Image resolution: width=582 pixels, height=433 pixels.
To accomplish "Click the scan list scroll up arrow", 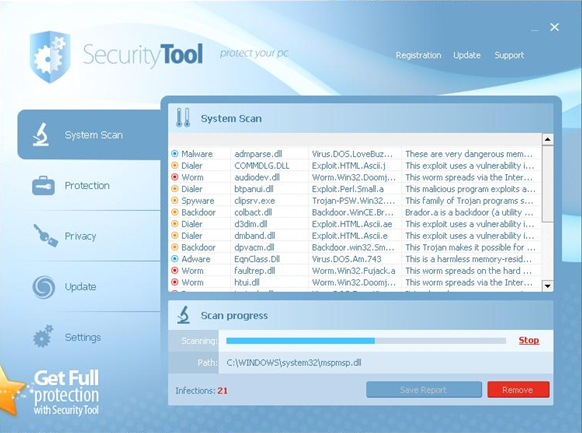I will [547, 140].
